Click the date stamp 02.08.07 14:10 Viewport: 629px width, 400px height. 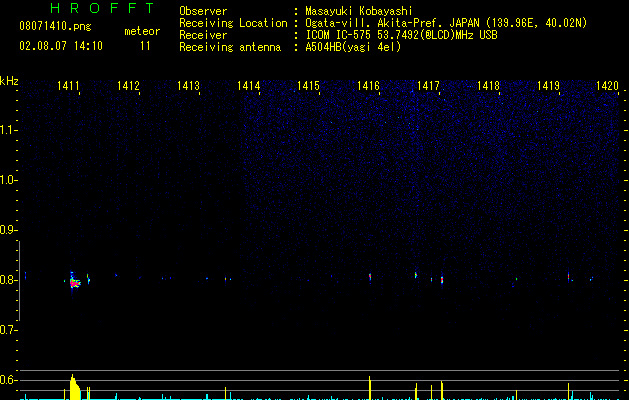[61, 46]
